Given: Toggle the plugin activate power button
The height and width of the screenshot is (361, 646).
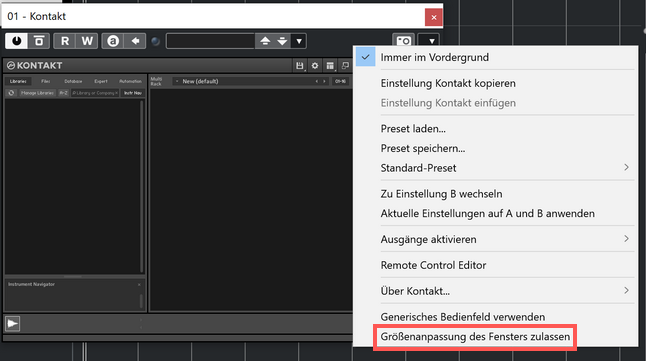Looking at the screenshot, I should click(16, 41).
